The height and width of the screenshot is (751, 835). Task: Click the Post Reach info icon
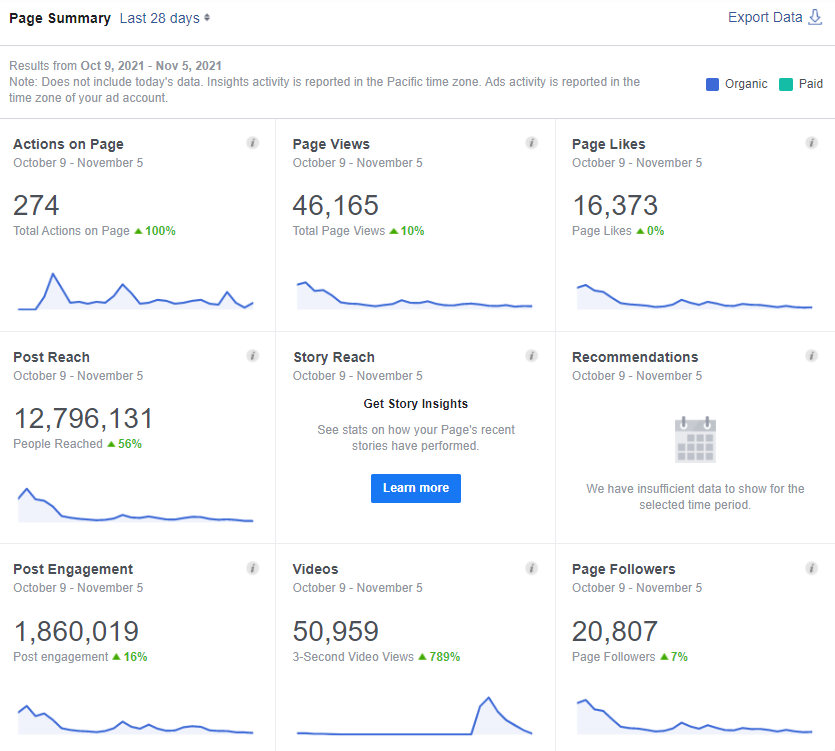pyautogui.click(x=252, y=356)
